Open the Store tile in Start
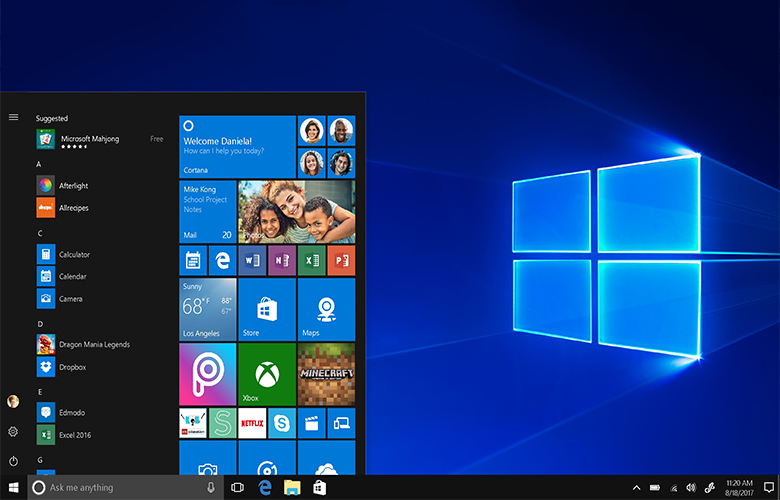The width and height of the screenshot is (780, 500). pos(267,309)
